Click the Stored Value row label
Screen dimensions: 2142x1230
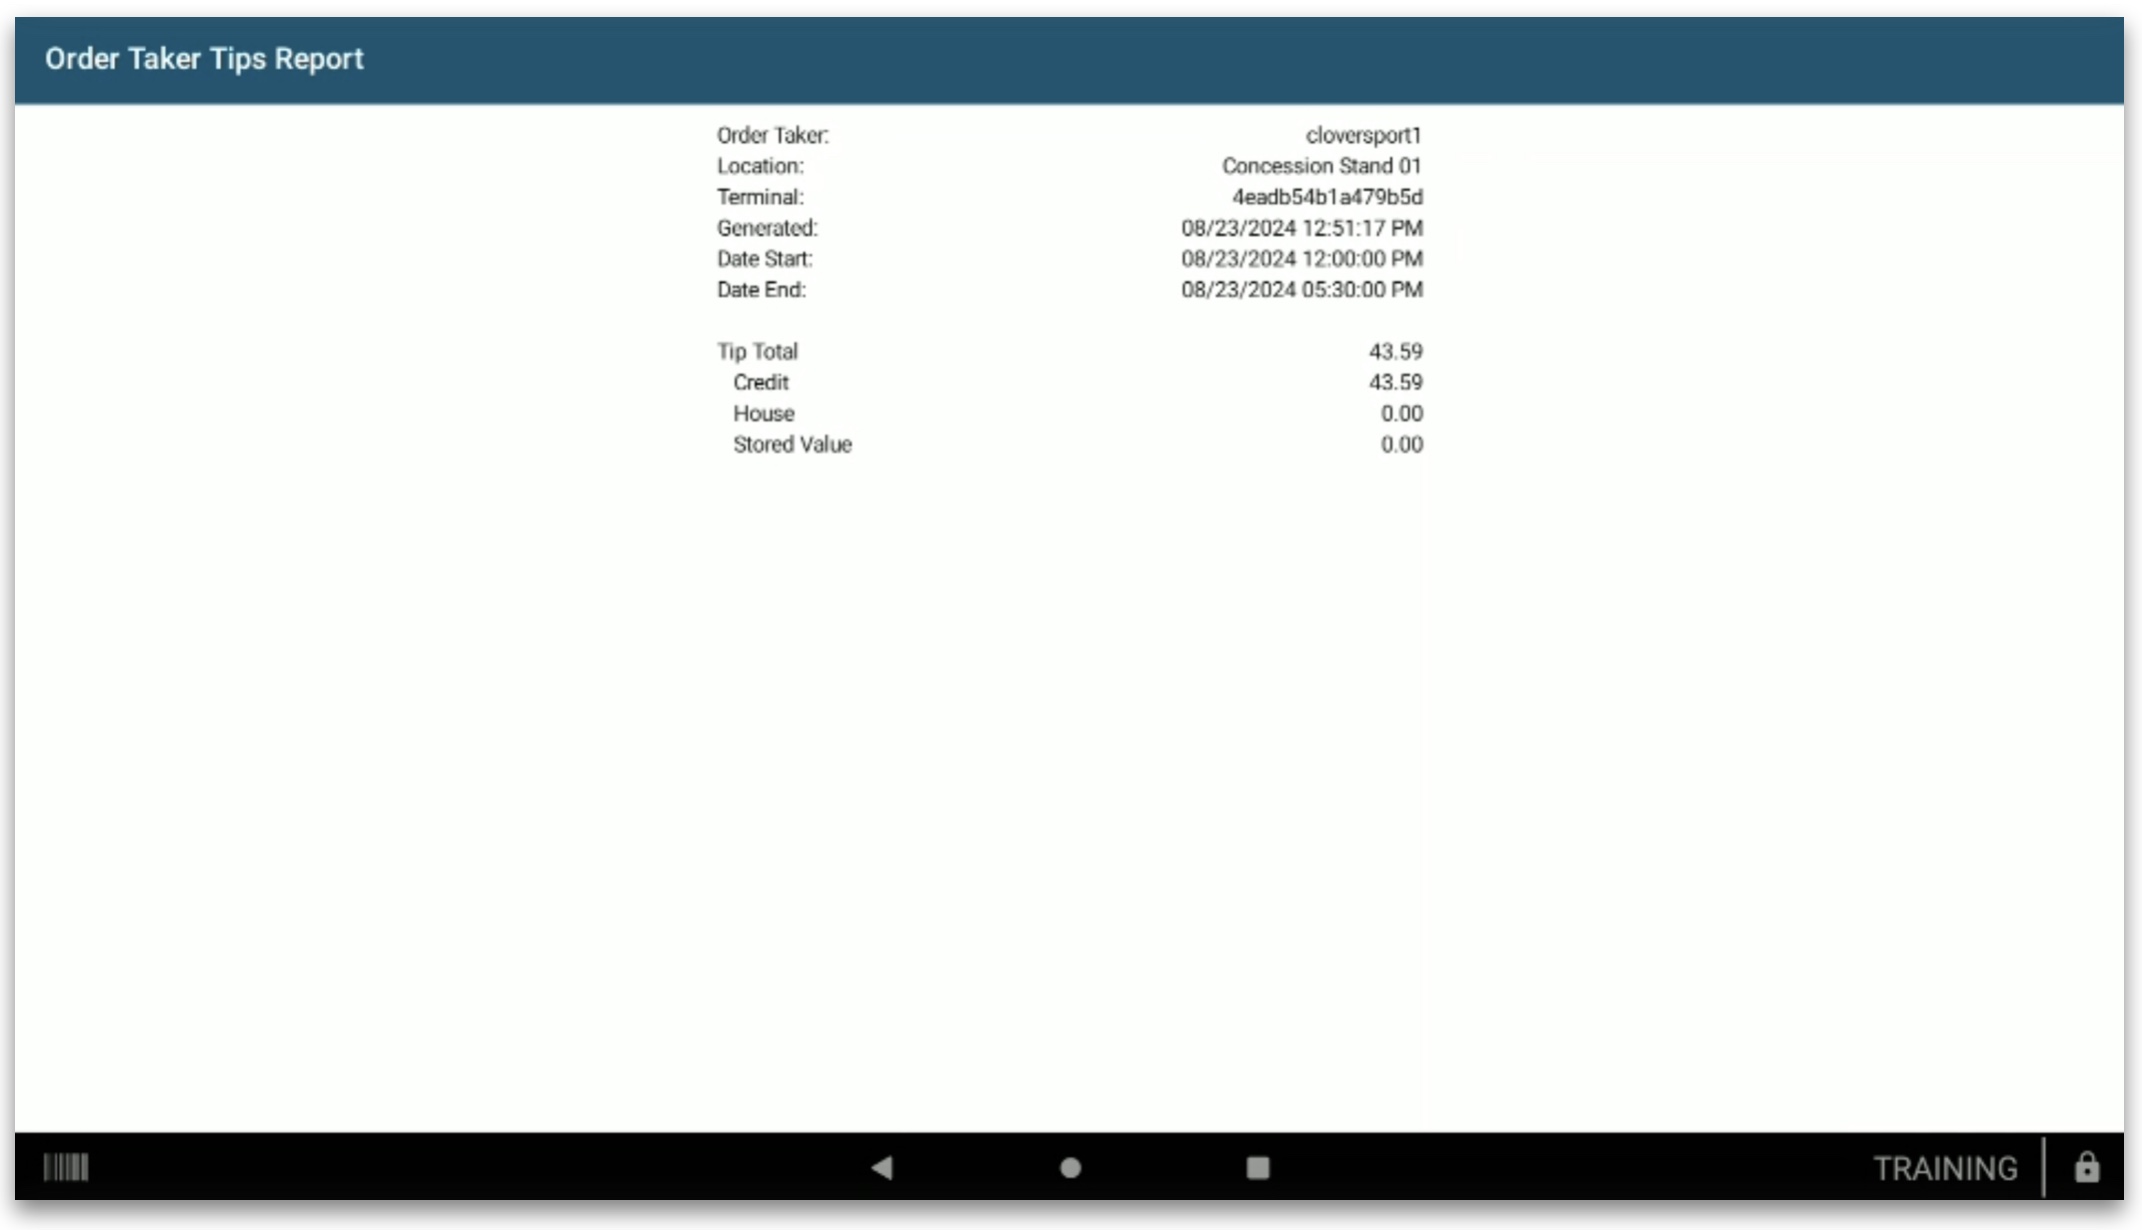[792, 445]
